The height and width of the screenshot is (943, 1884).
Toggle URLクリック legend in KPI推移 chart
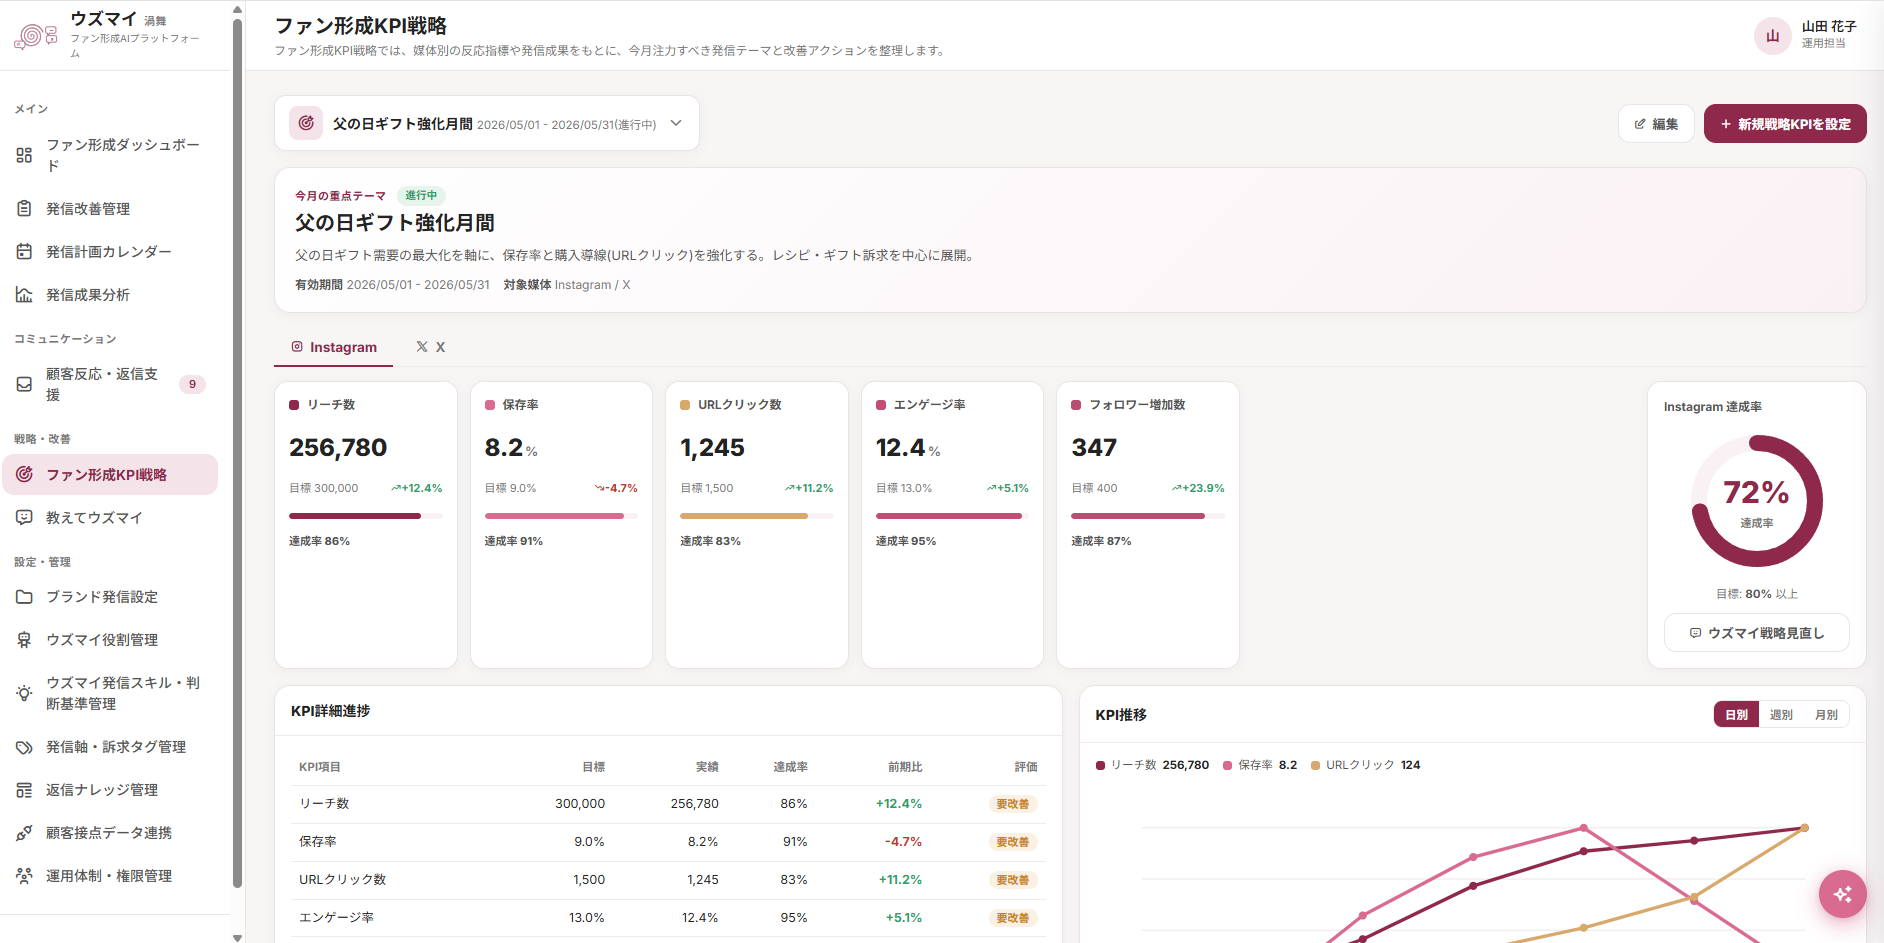pyautogui.click(x=1365, y=765)
